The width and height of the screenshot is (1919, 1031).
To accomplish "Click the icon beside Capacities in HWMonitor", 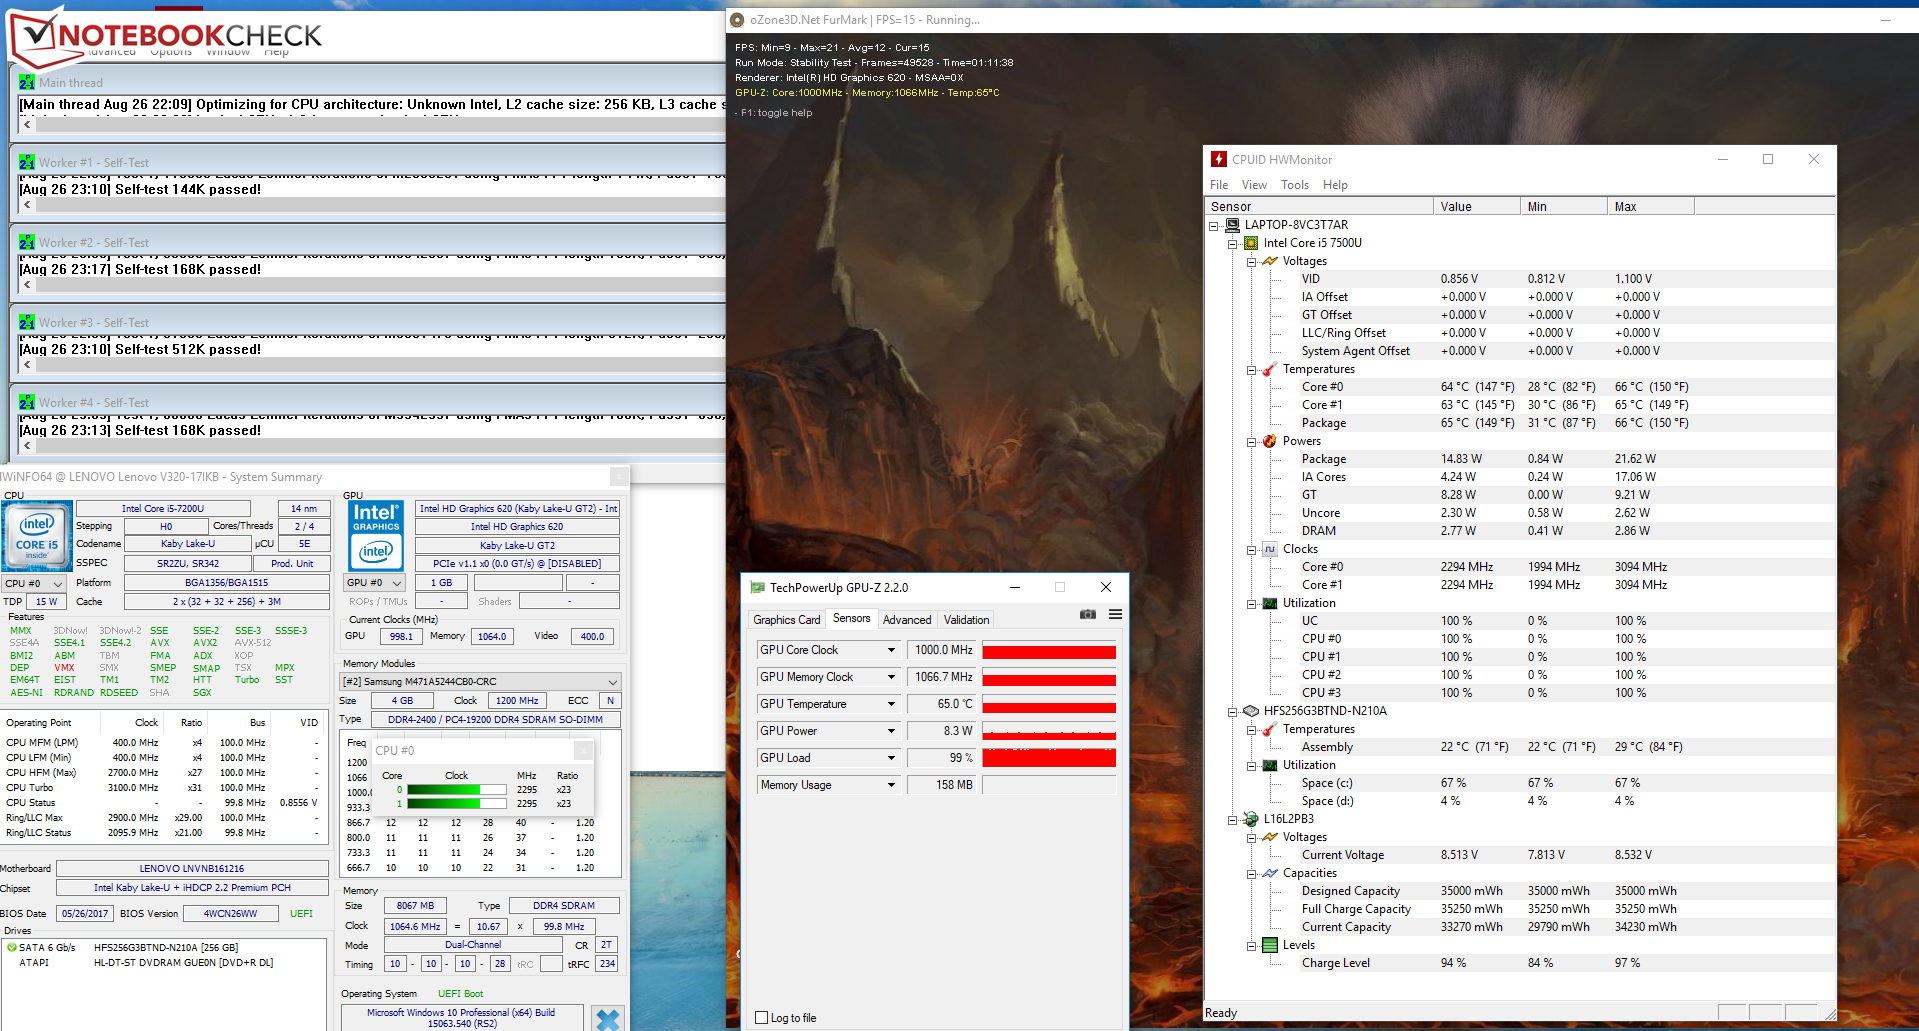I will point(1270,873).
